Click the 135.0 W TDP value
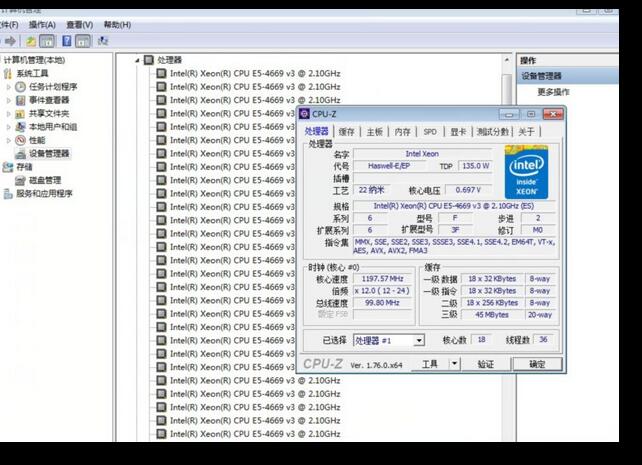Viewport: 642px width, 465px height. 475,166
